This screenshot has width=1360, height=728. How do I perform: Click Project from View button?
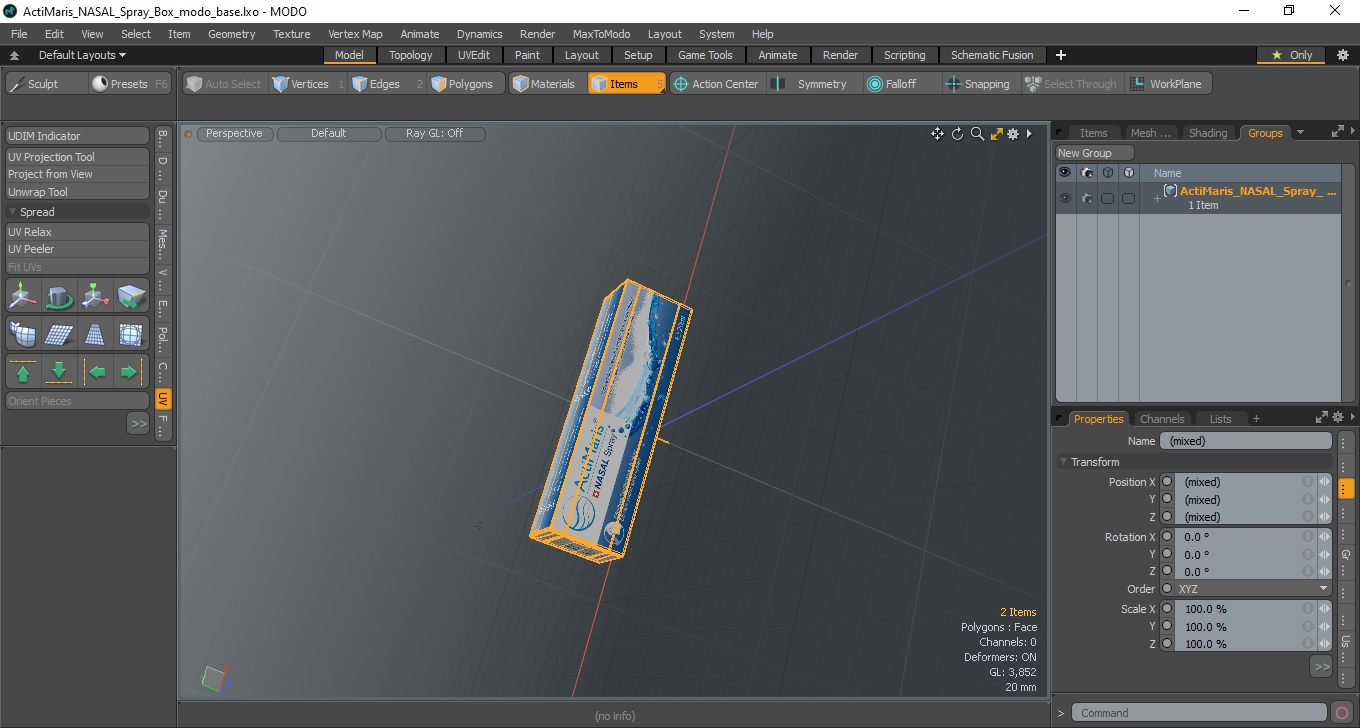(78, 174)
